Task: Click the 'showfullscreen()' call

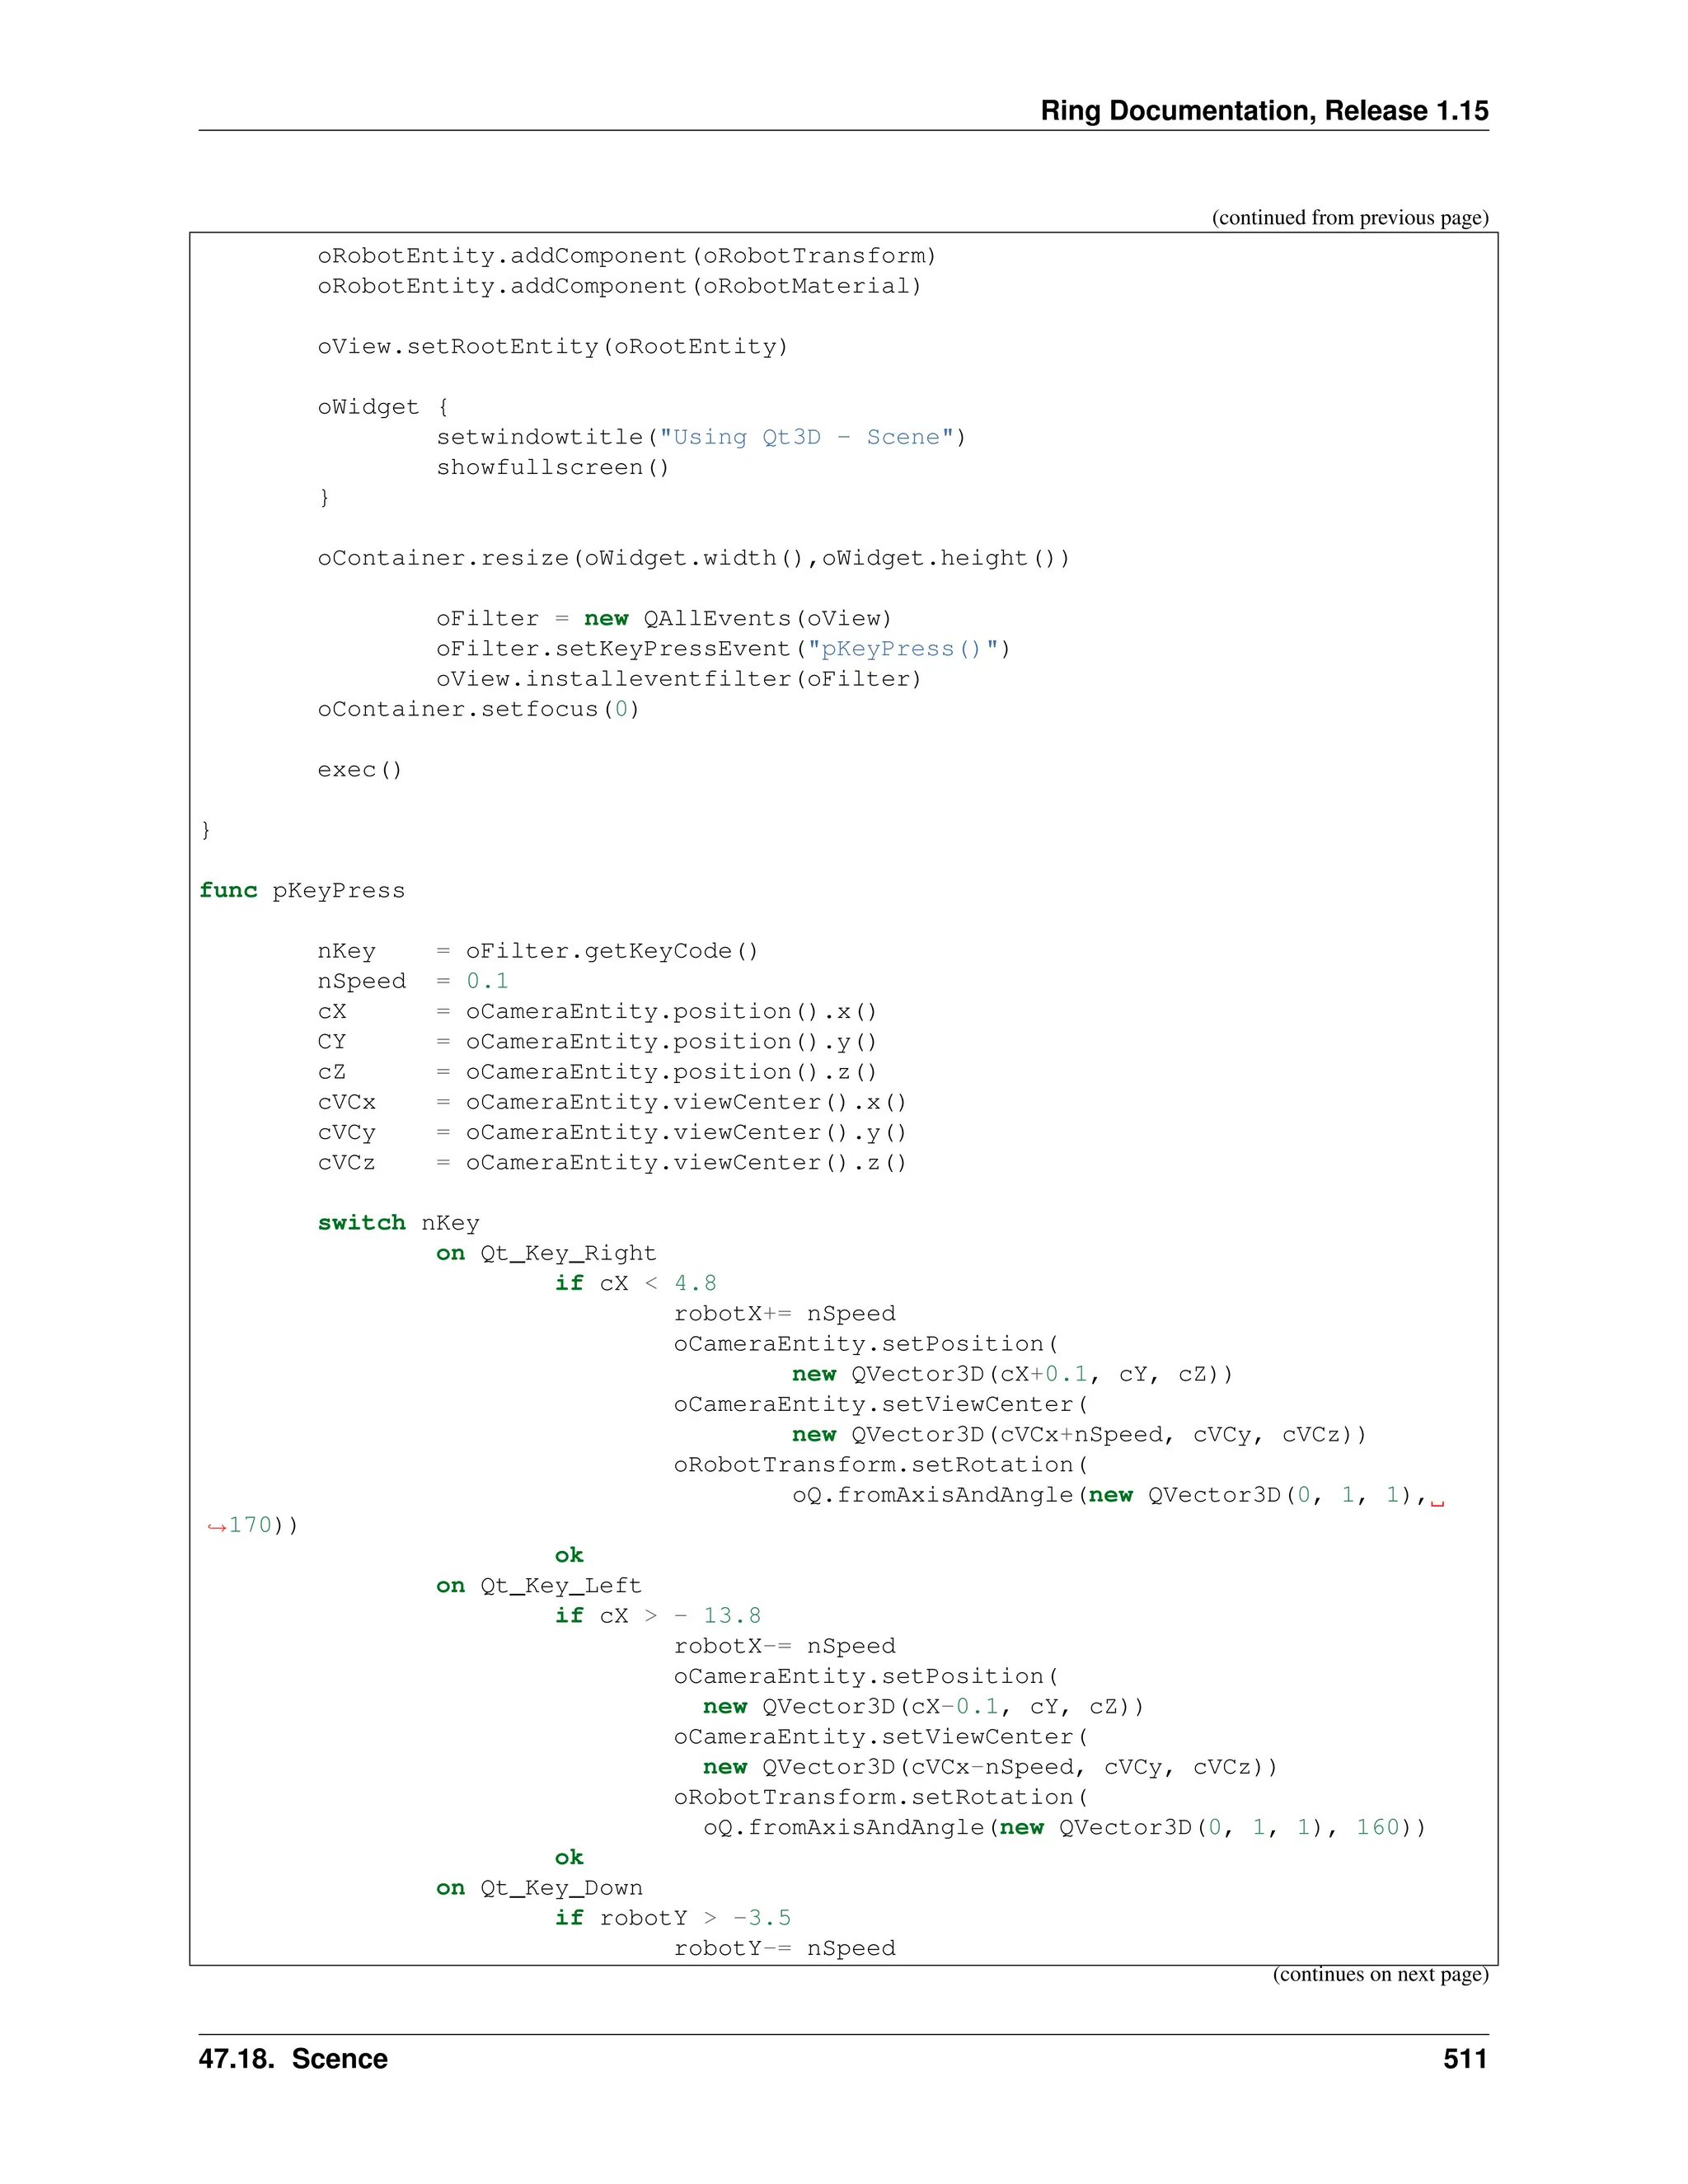Action: point(552,468)
